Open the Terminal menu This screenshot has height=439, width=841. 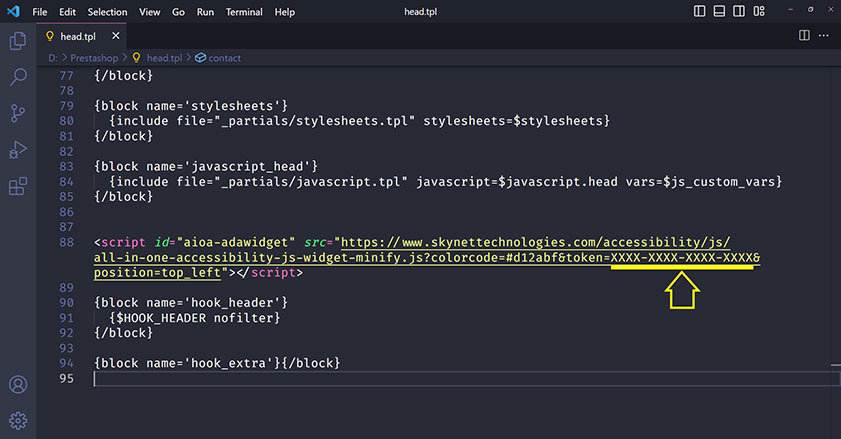[x=244, y=12]
